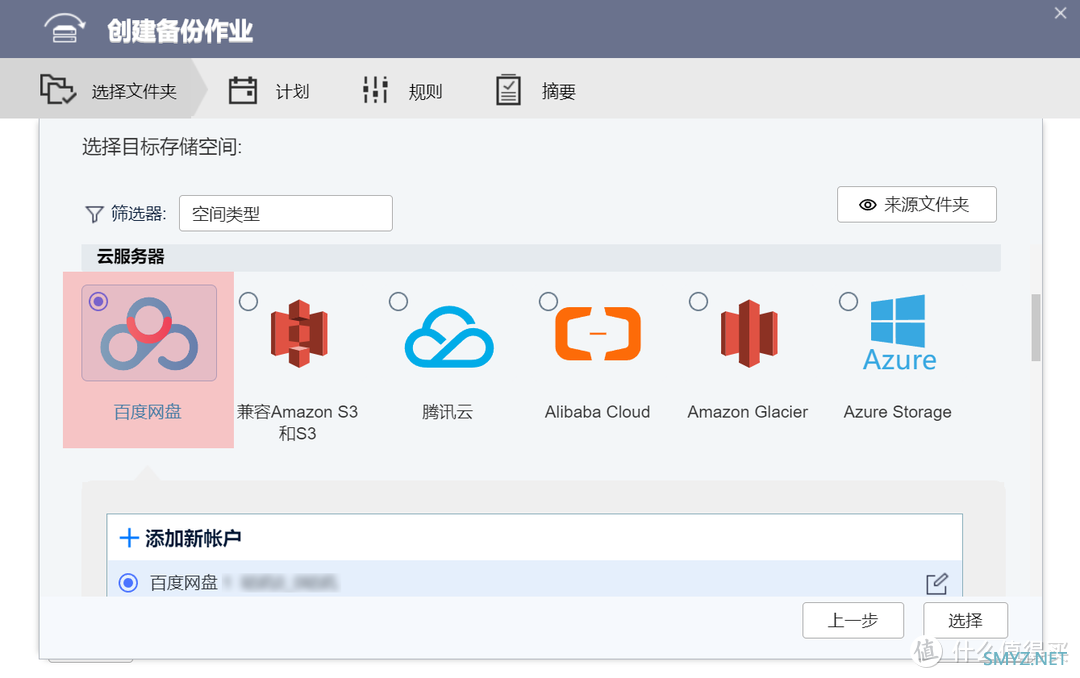Click the Amazon Glacier text label

point(747,412)
